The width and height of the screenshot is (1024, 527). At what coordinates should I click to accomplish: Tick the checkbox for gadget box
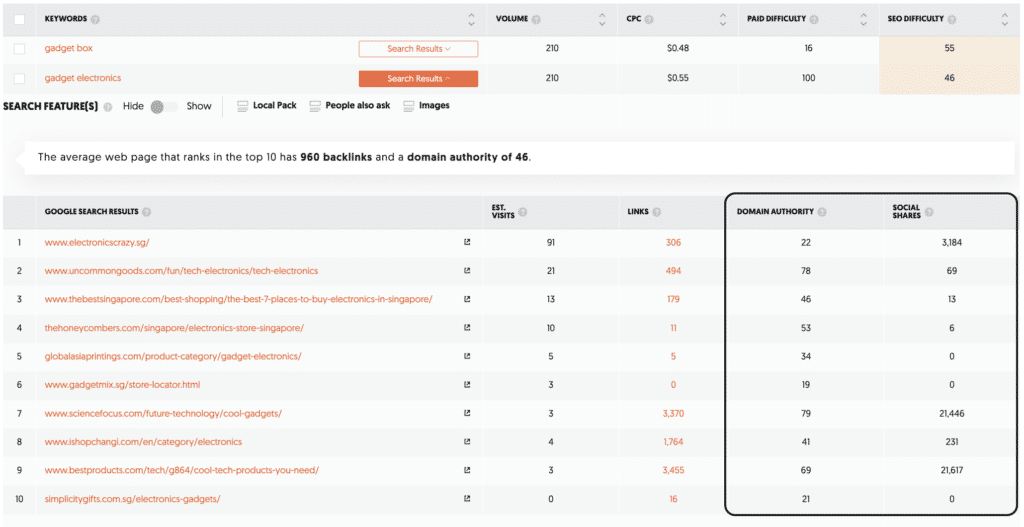coord(20,49)
